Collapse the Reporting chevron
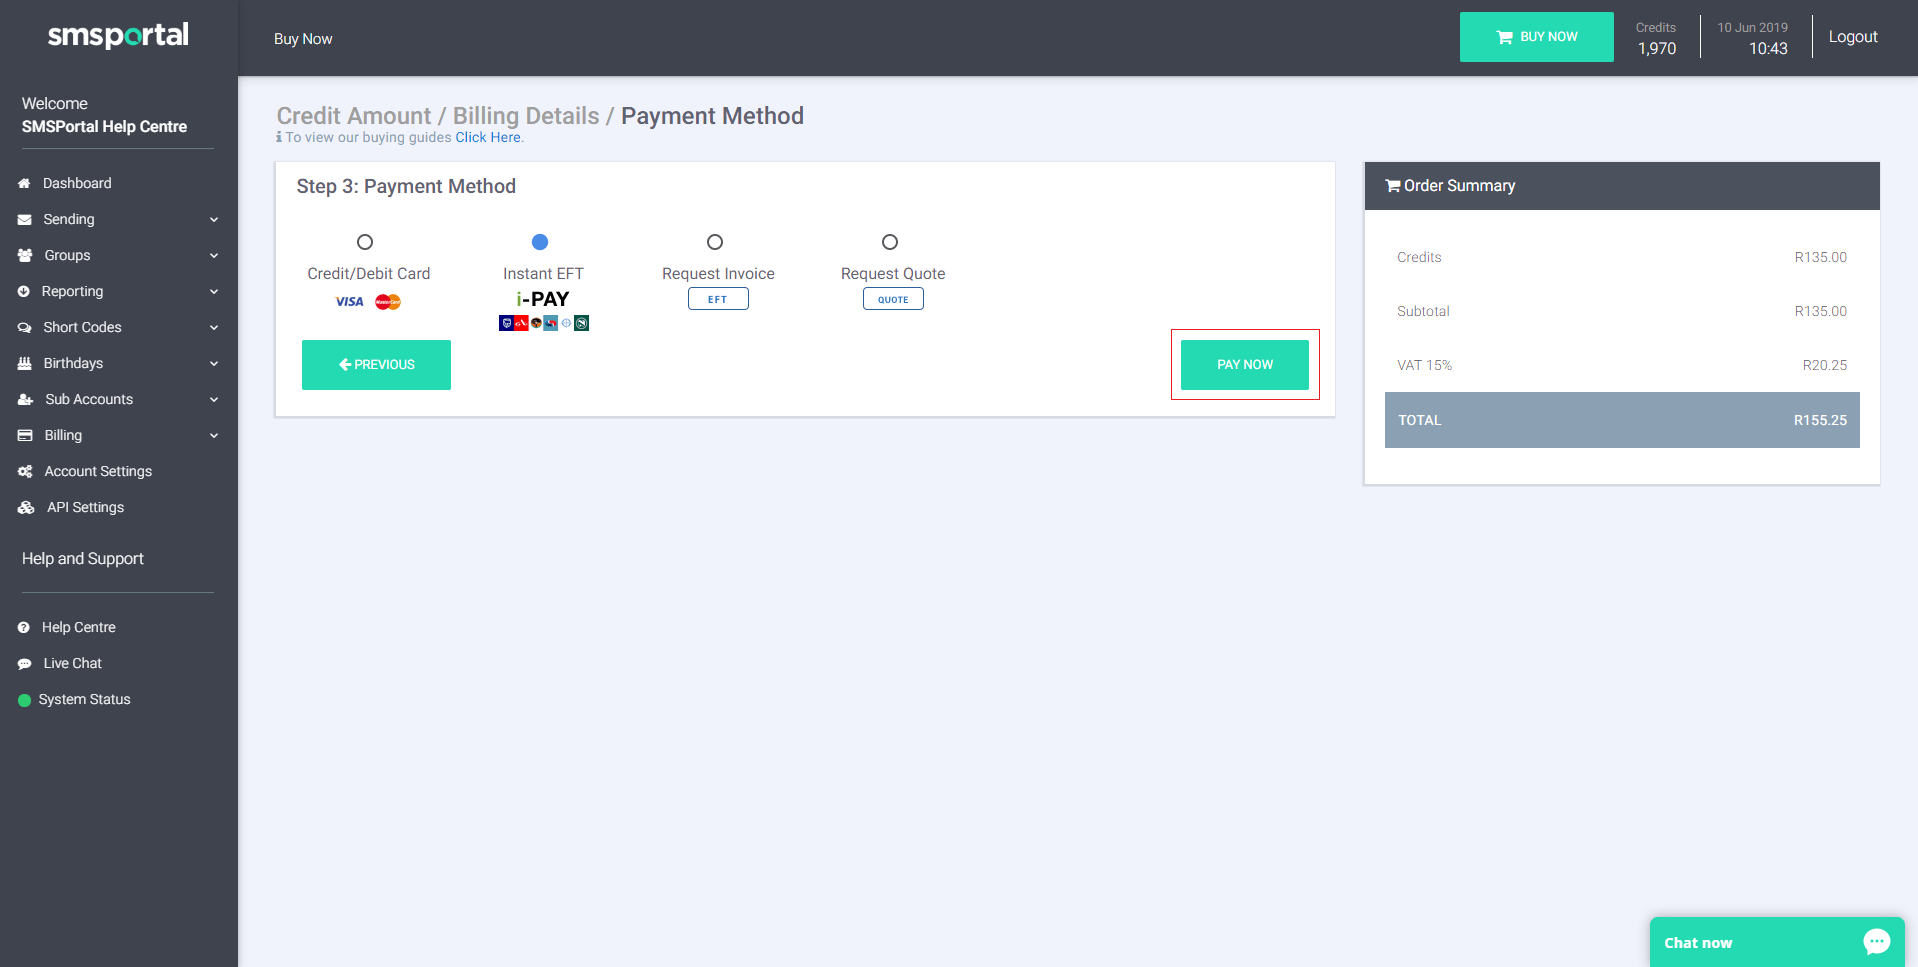1918x967 pixels. (x=214, y=291)
